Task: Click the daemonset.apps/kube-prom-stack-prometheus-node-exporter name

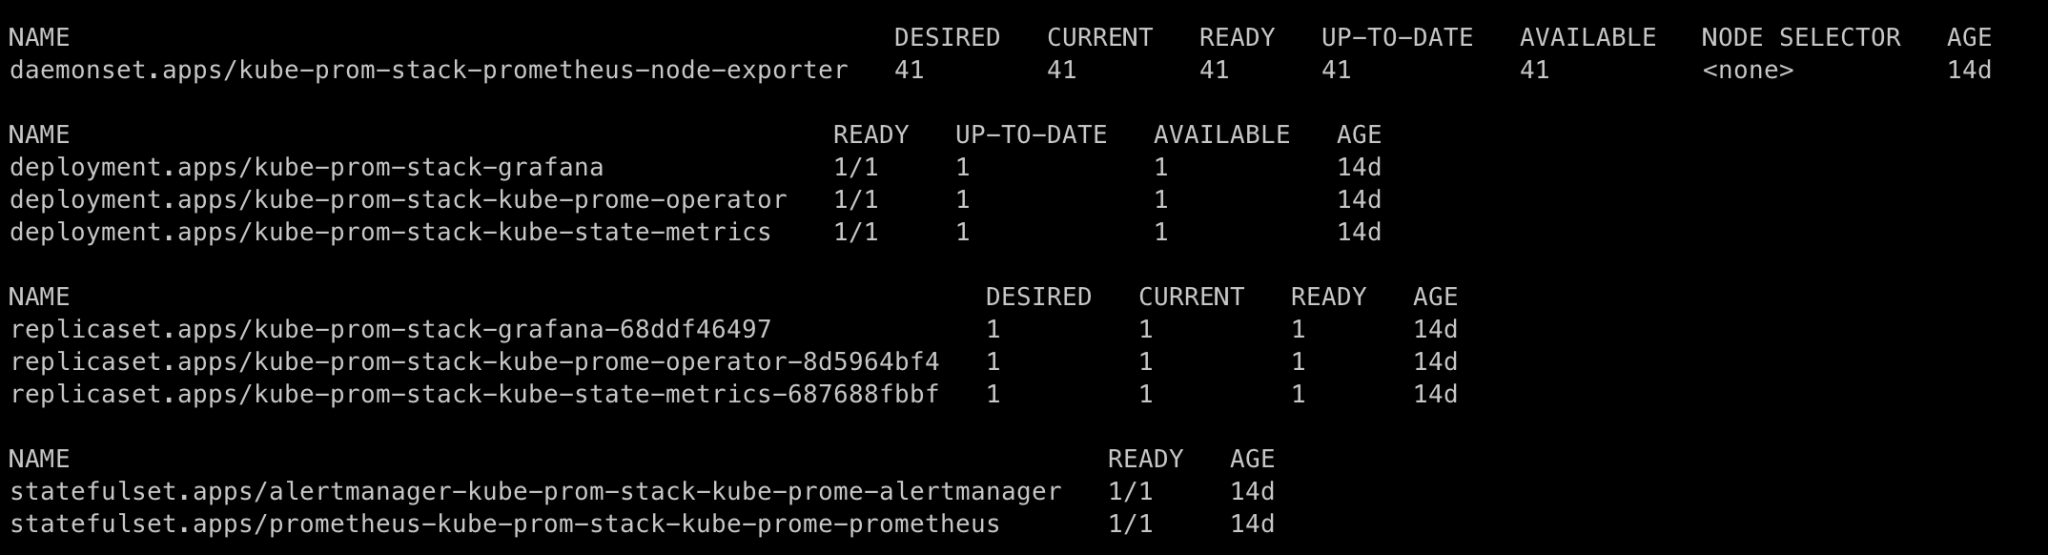Action: click(x=428, y=71)
